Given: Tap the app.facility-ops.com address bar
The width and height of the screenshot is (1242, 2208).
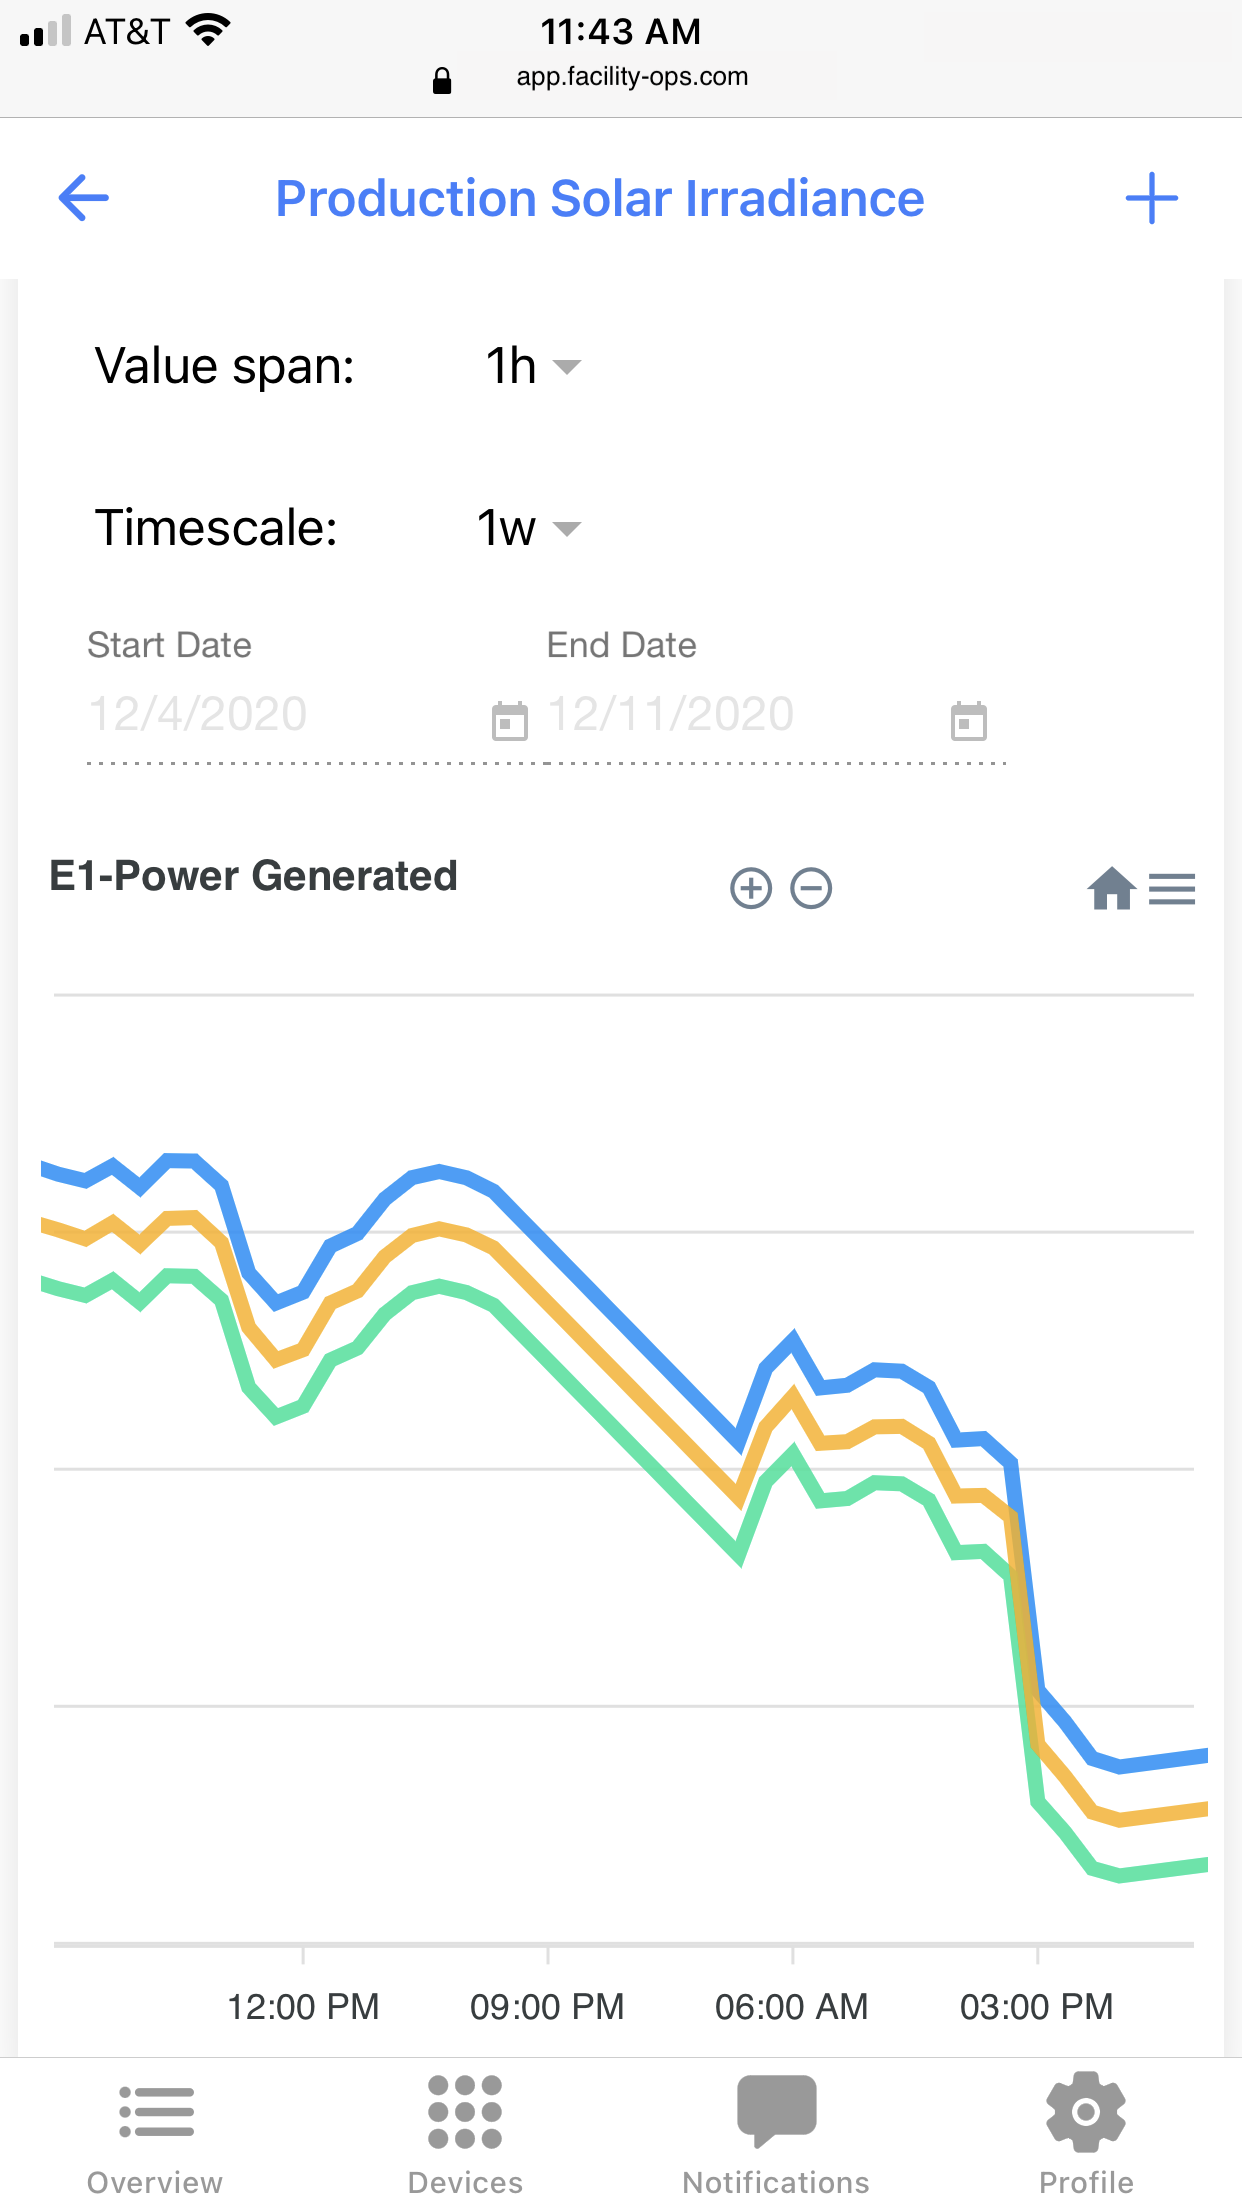Looking at the screenshot, I should click(632, 77).
